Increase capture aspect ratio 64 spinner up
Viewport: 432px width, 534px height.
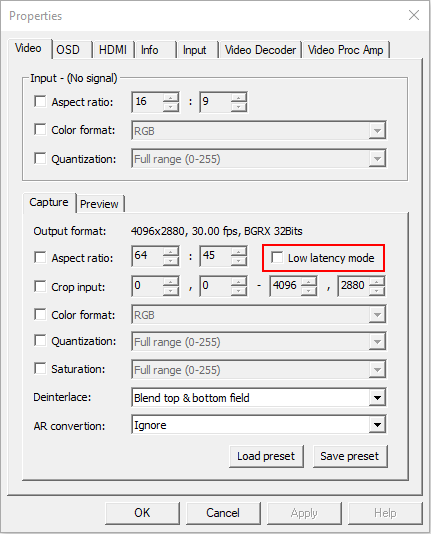point(171,252)
